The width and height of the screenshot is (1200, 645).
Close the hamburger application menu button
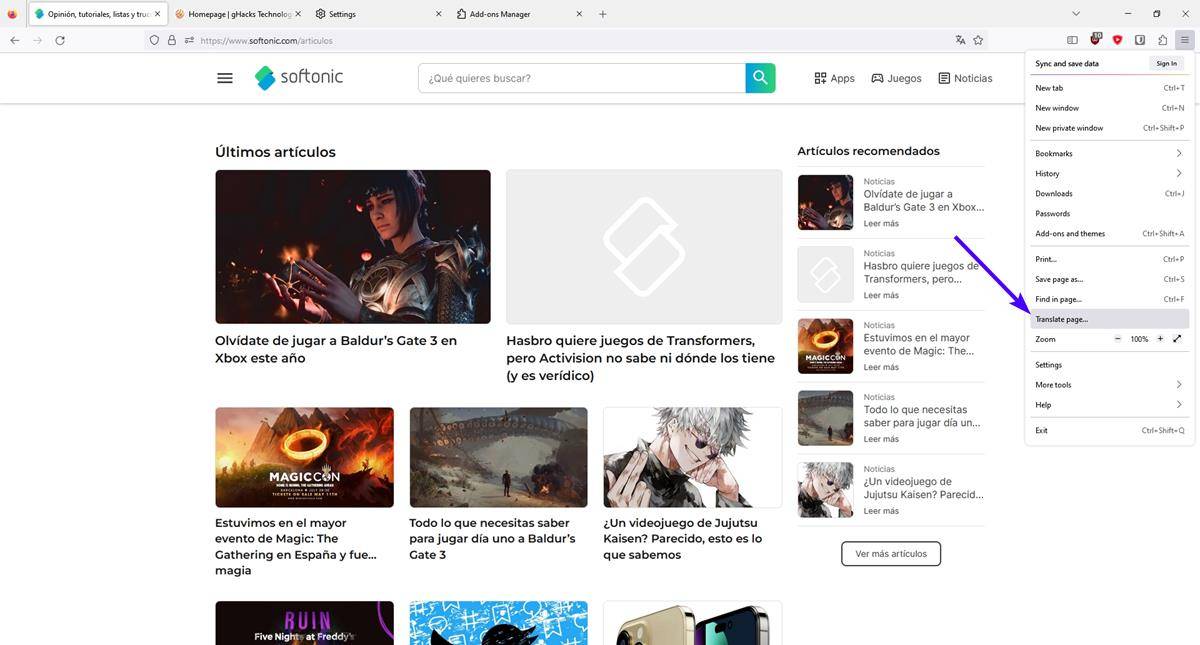[x=1184, y=40]
